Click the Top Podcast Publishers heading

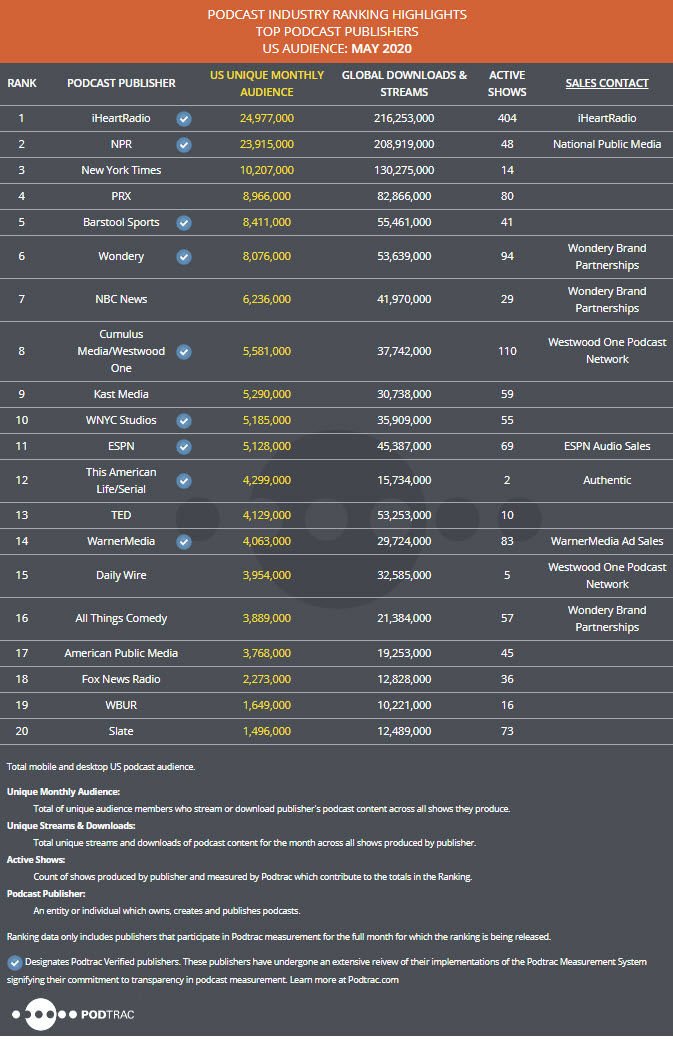tap(337, 31)
